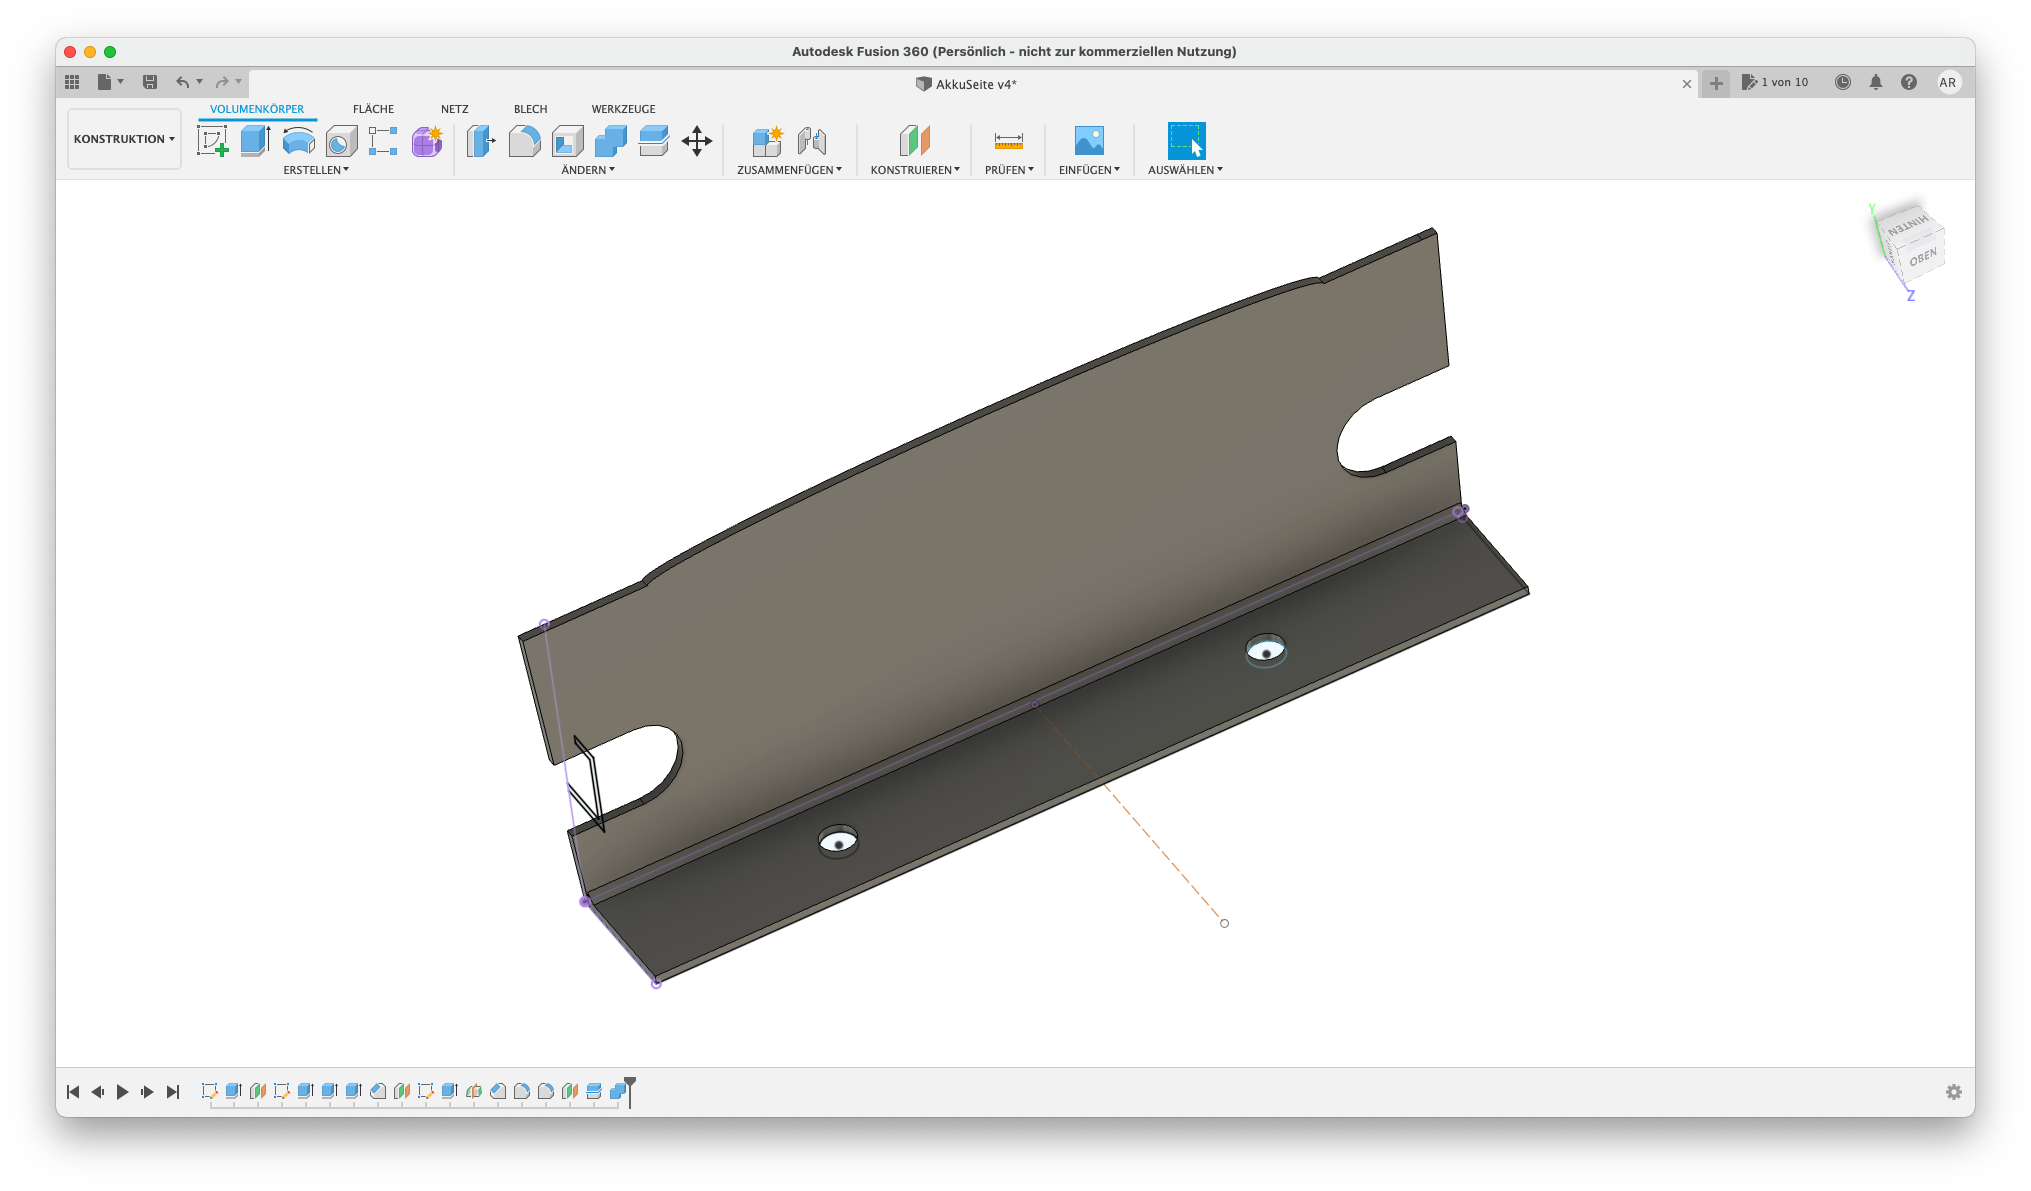Switch to the BLECH tab
The image size is (2031, 1191).
pyautogui.click(x=530, y=109)
